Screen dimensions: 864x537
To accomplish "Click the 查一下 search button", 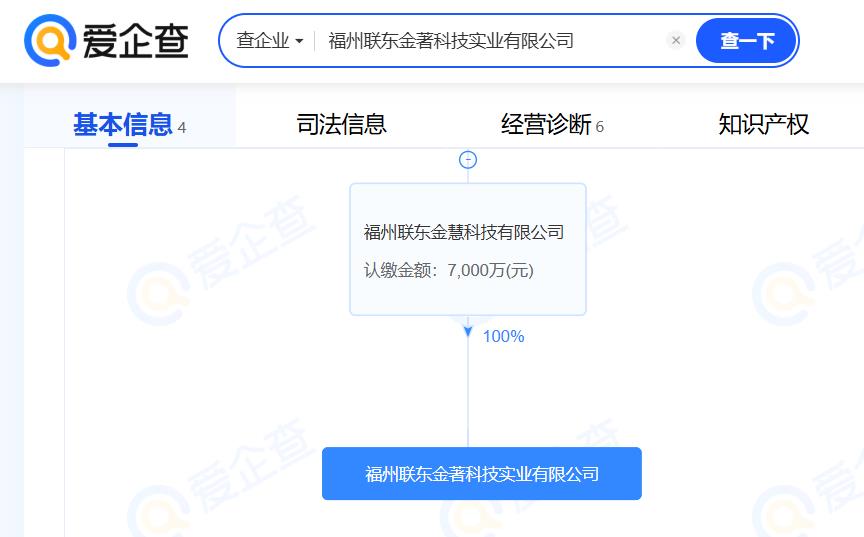I will [747, 41].
